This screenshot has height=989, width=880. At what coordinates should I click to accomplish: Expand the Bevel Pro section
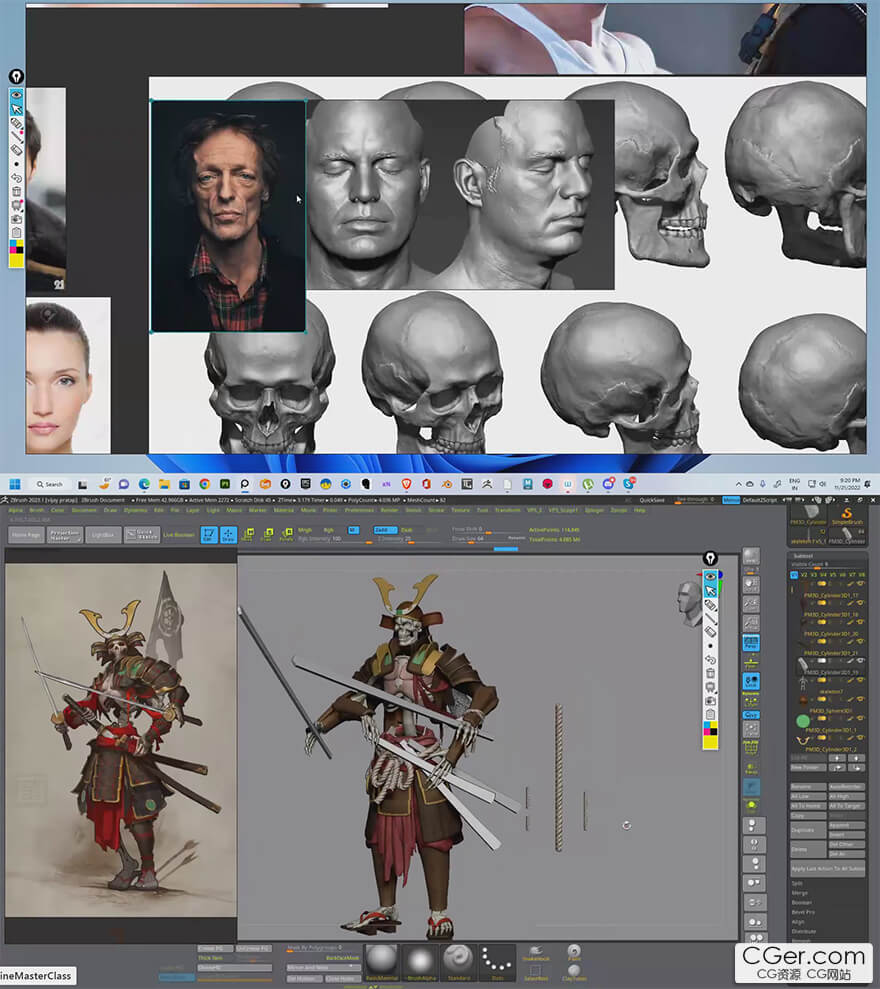pyautogui.click(x=803, y=912)
